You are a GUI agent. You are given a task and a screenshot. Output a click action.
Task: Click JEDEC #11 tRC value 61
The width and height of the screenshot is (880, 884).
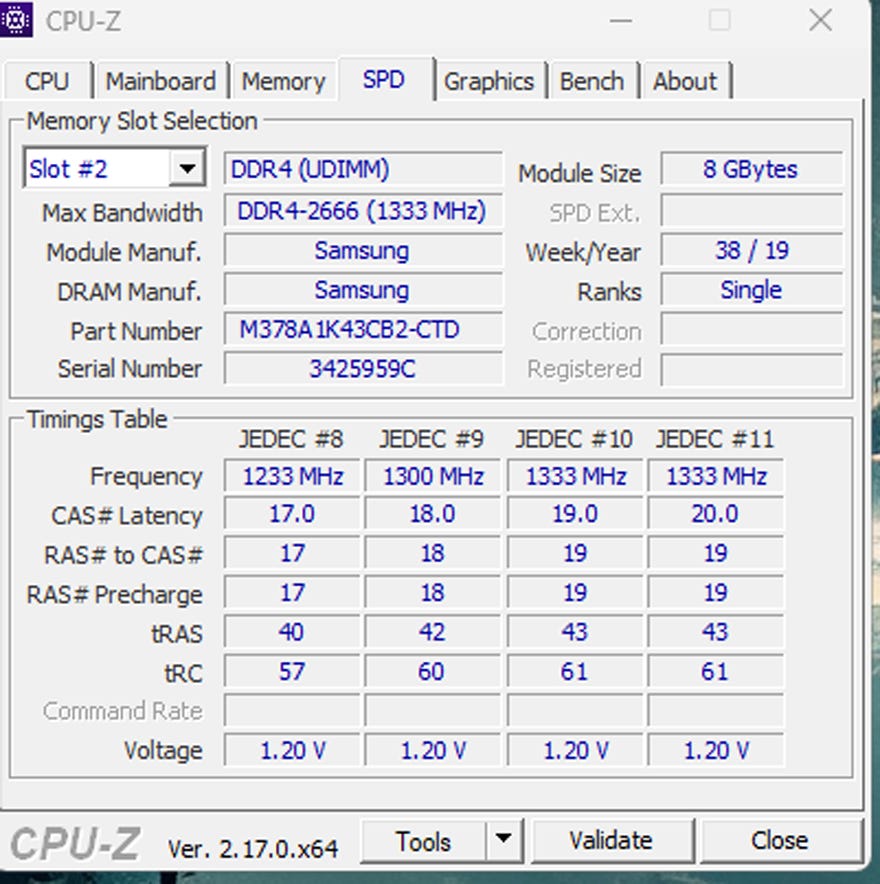pos(716,671)
